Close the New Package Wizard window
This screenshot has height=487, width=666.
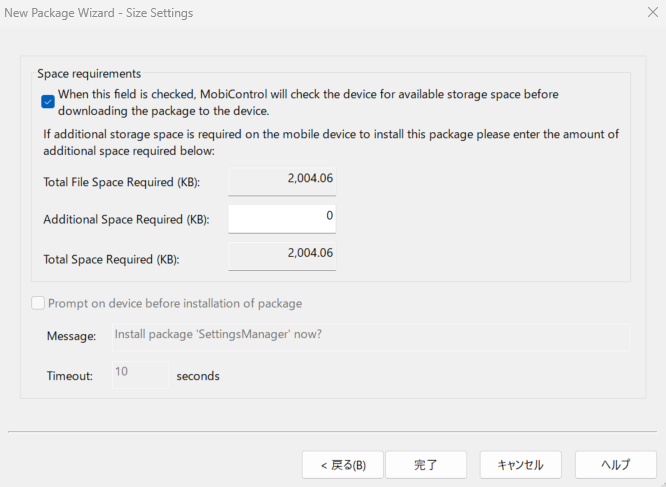pyautogui.click(x=653, y=12)
